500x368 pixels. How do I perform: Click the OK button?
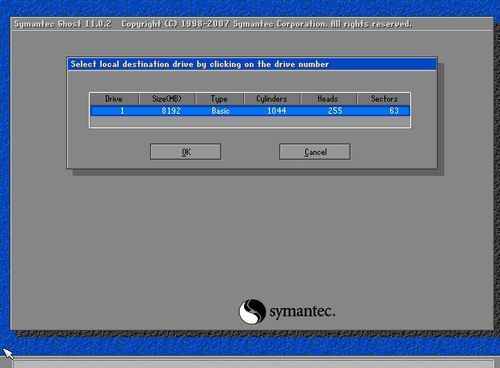click(x=185, y=152)
